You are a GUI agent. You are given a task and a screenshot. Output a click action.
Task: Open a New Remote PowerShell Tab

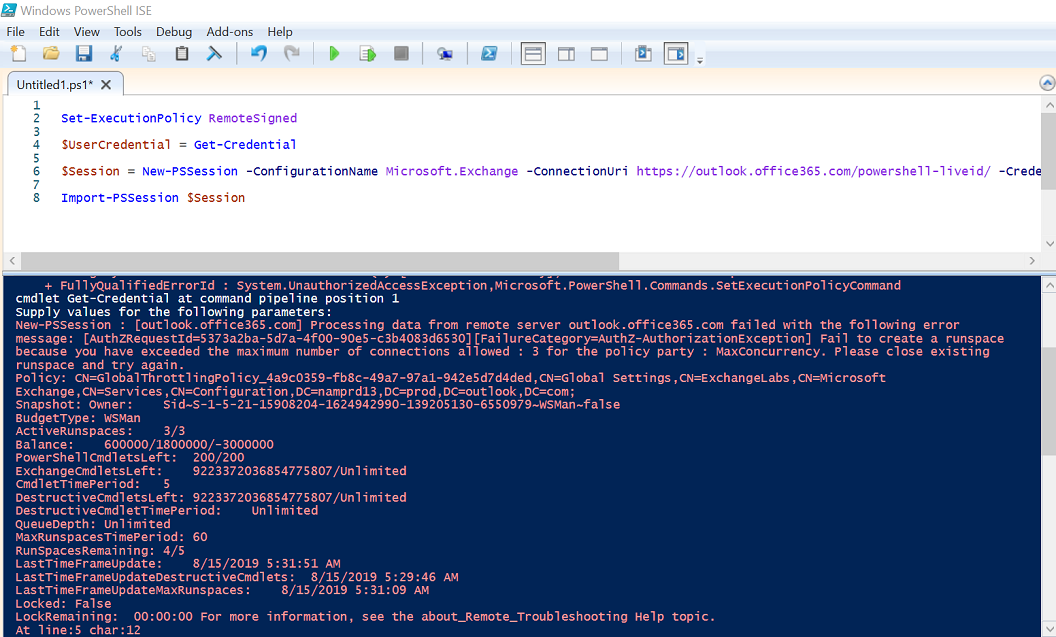[445, 53]
